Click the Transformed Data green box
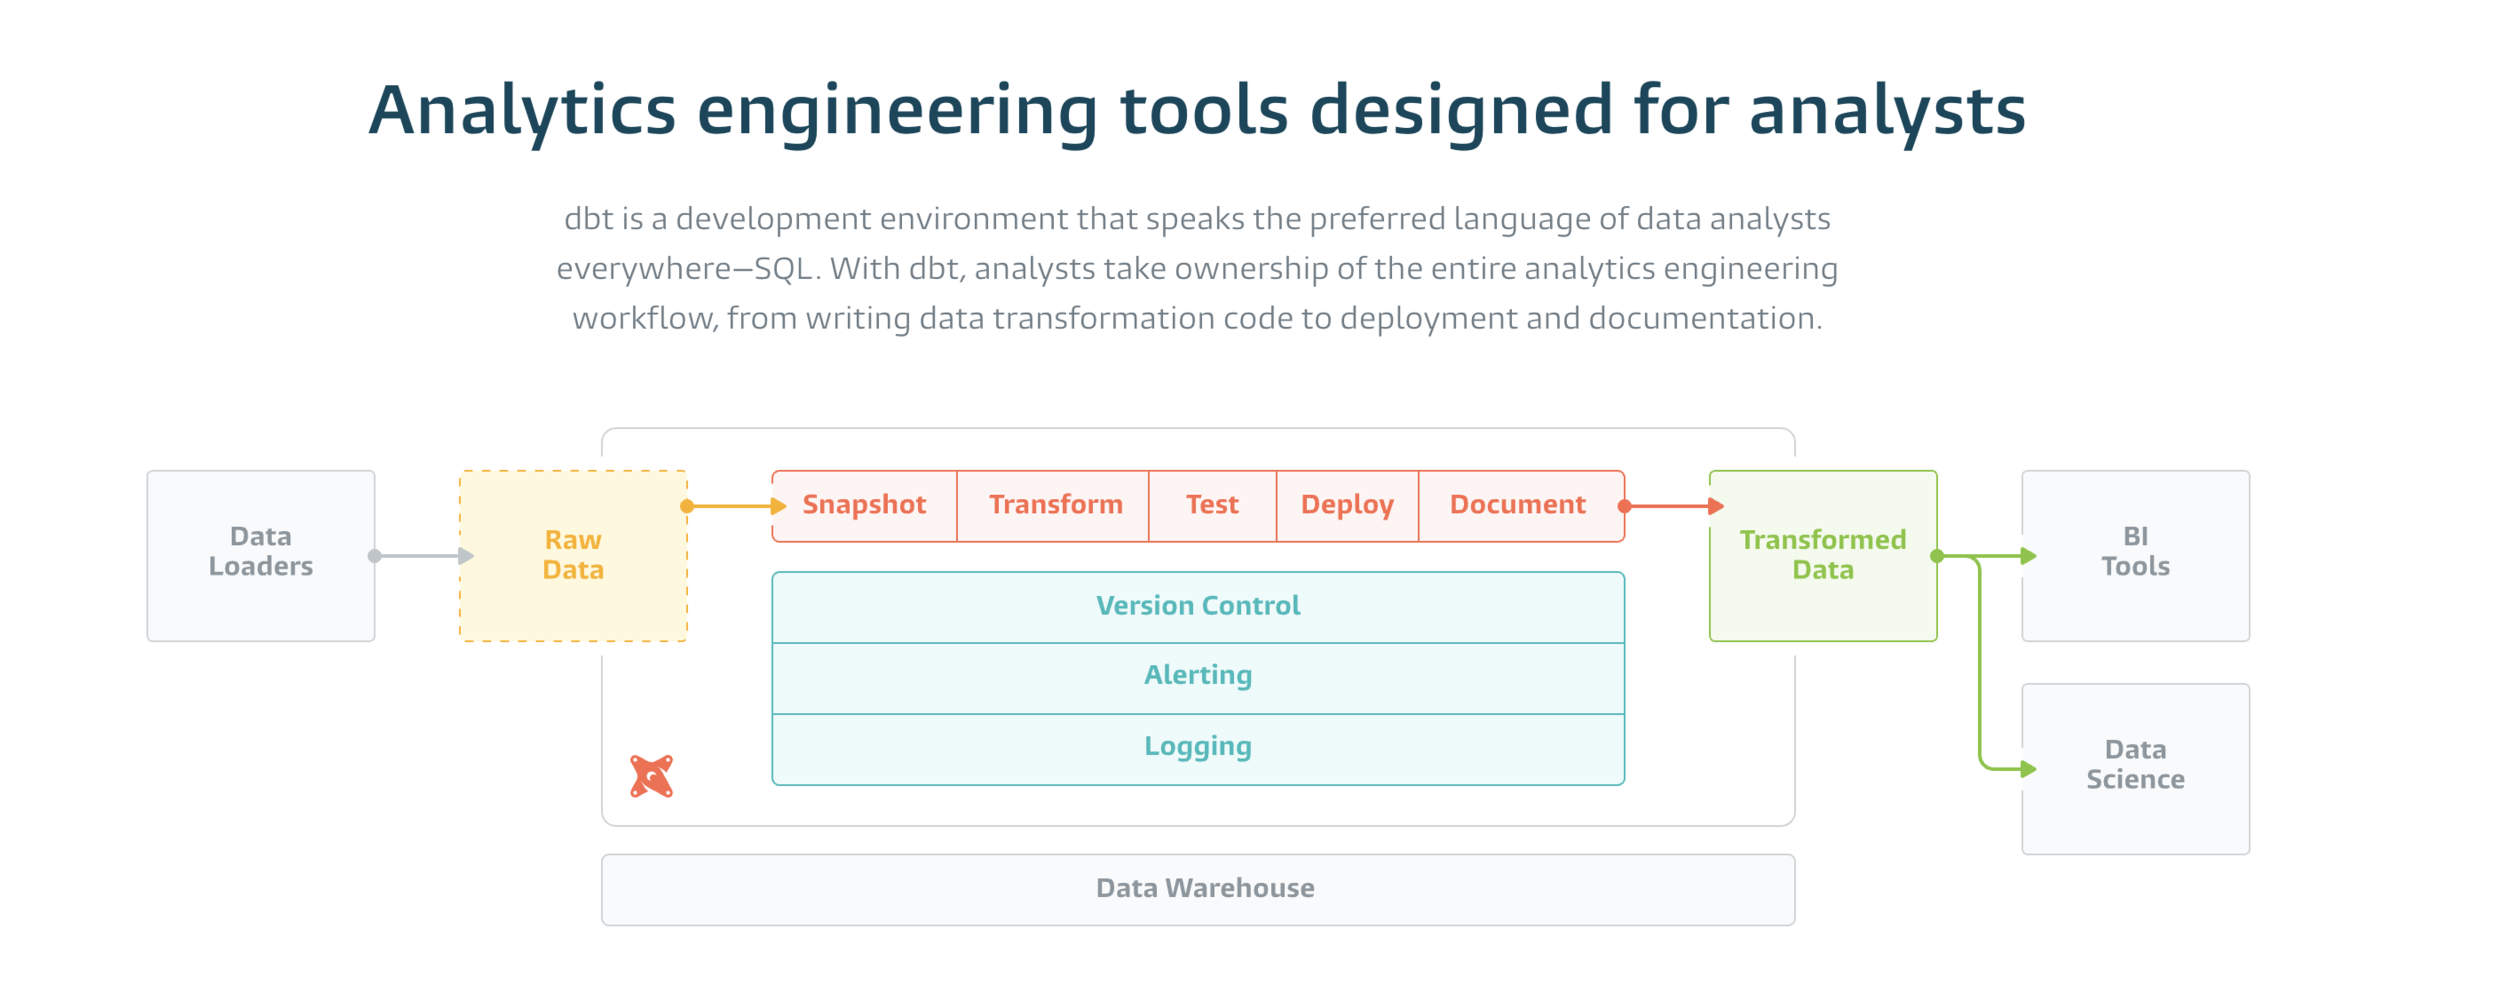The height and width of the screenshot is (993, 2500). (x=1823, y=556)
